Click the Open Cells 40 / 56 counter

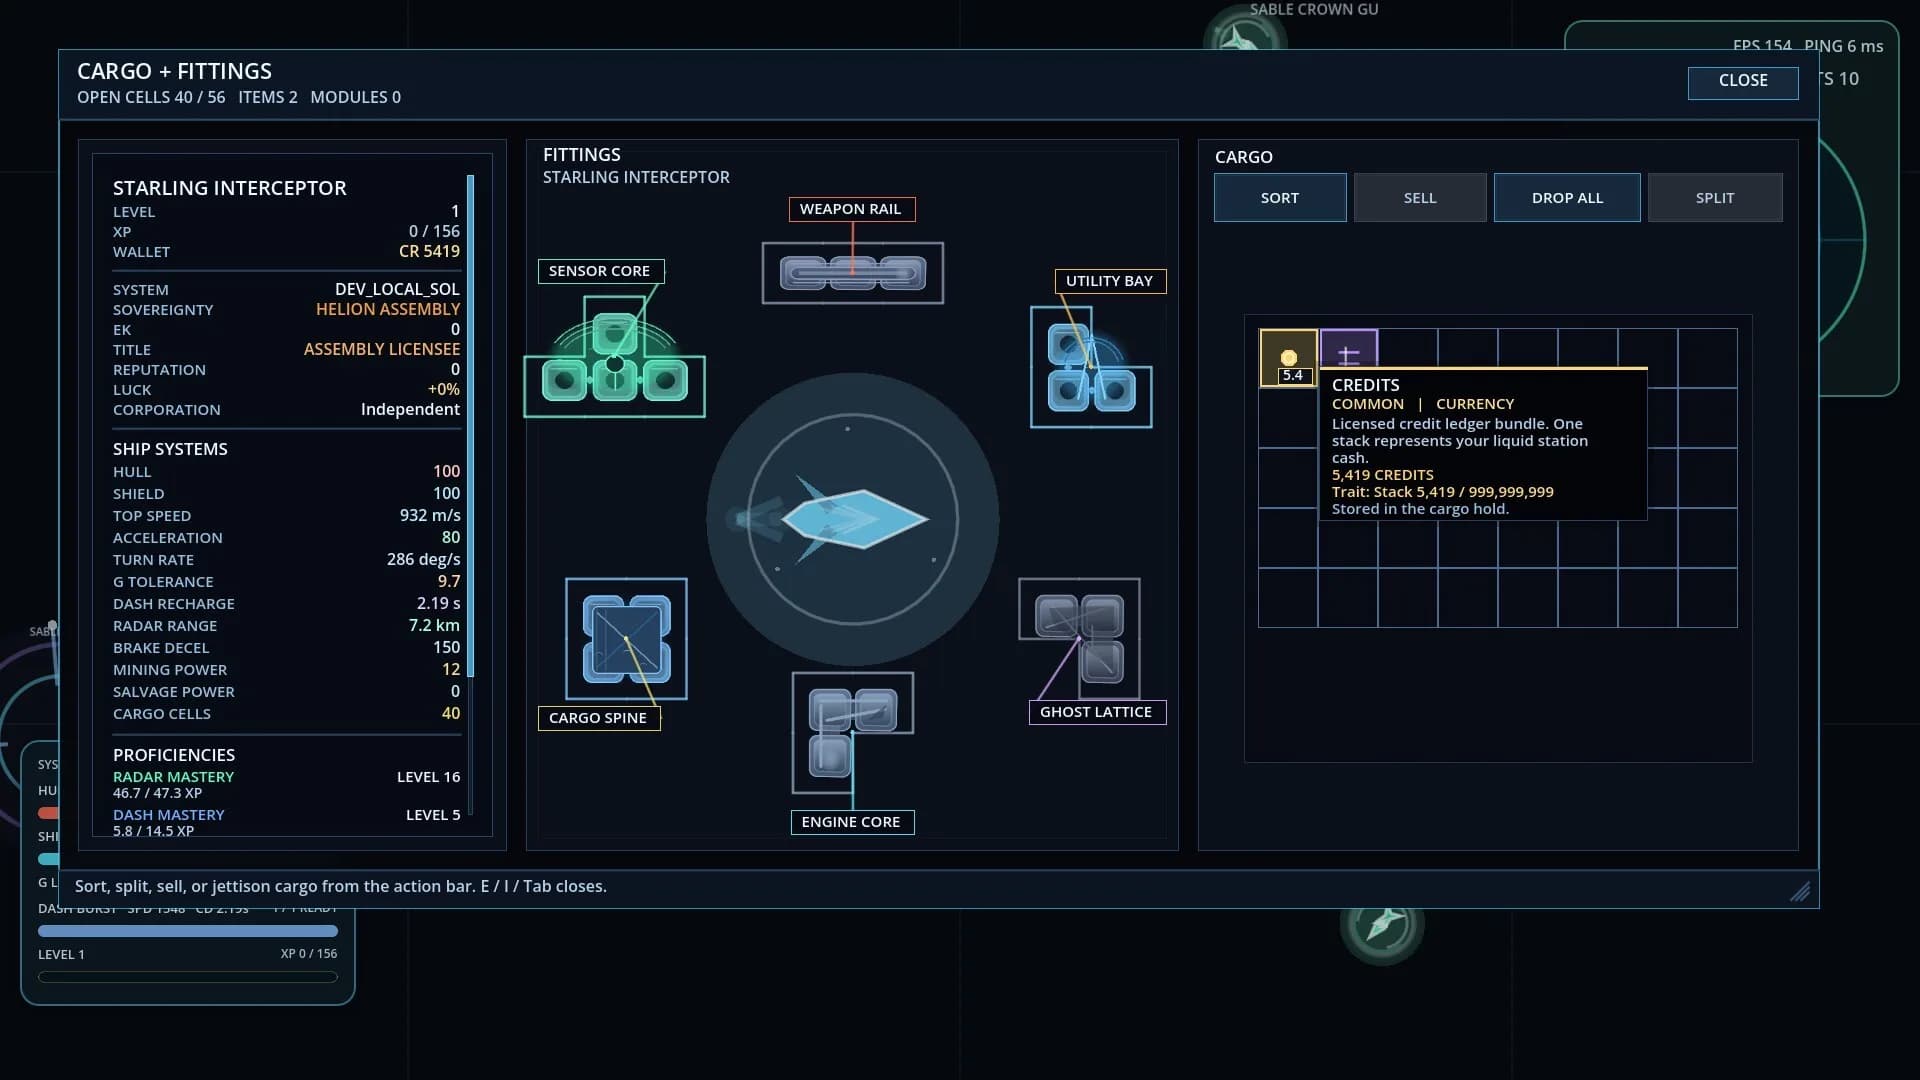click(151, 97)
